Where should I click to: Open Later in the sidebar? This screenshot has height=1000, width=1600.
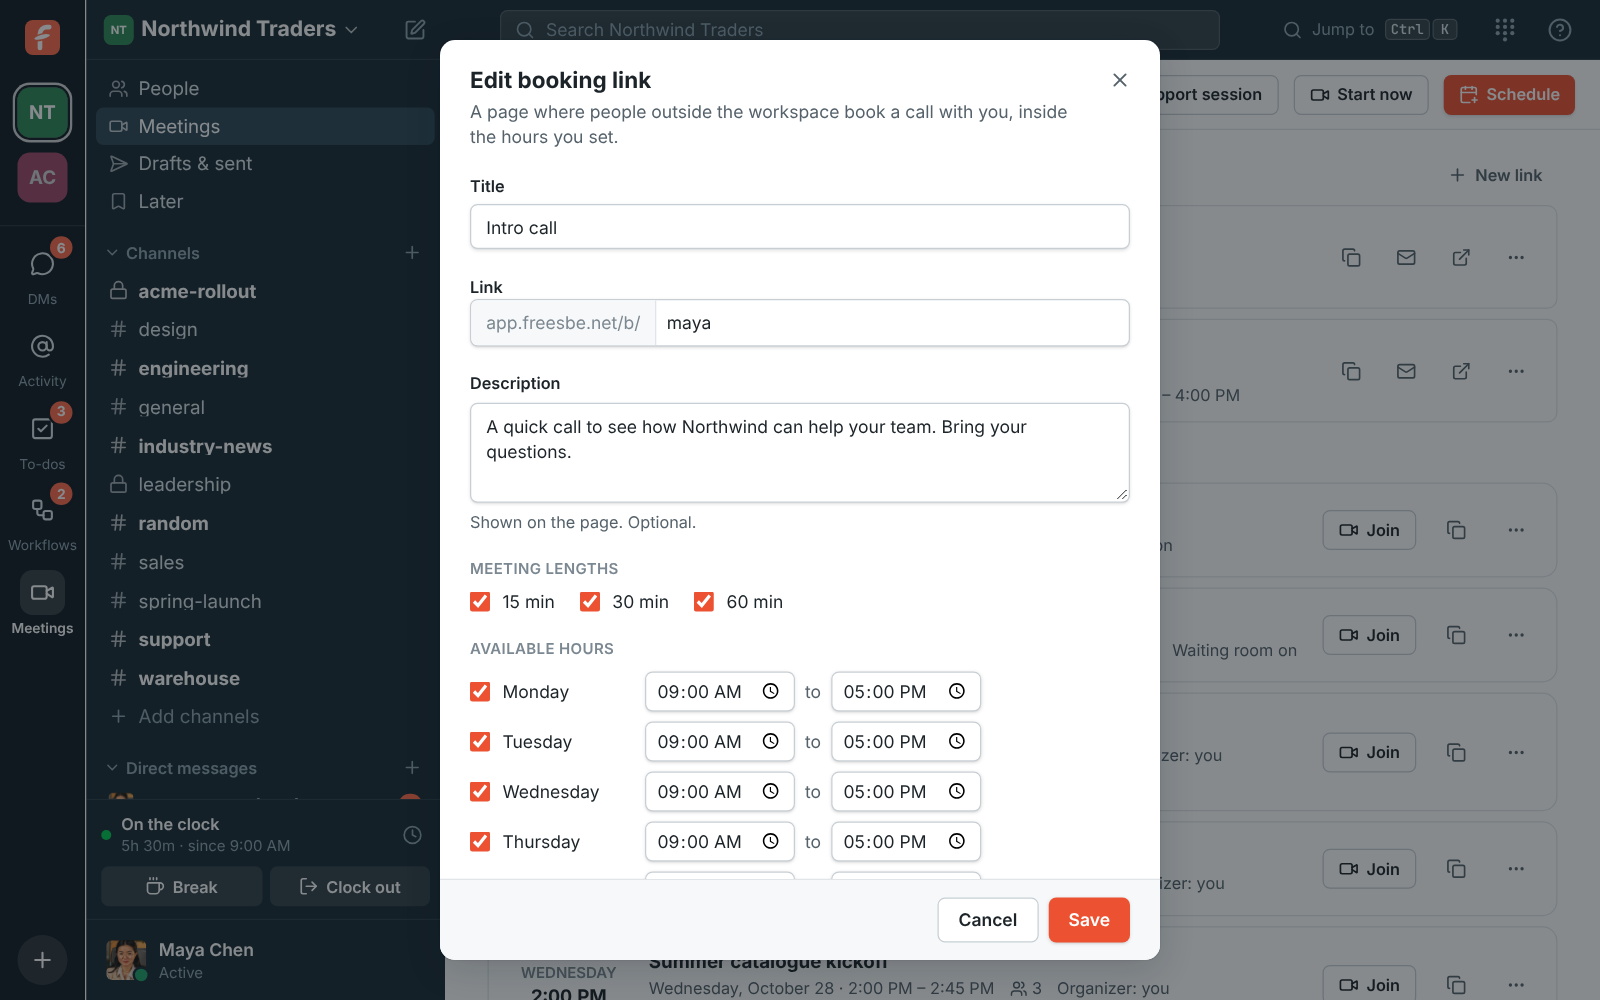[x=265, y=201]
